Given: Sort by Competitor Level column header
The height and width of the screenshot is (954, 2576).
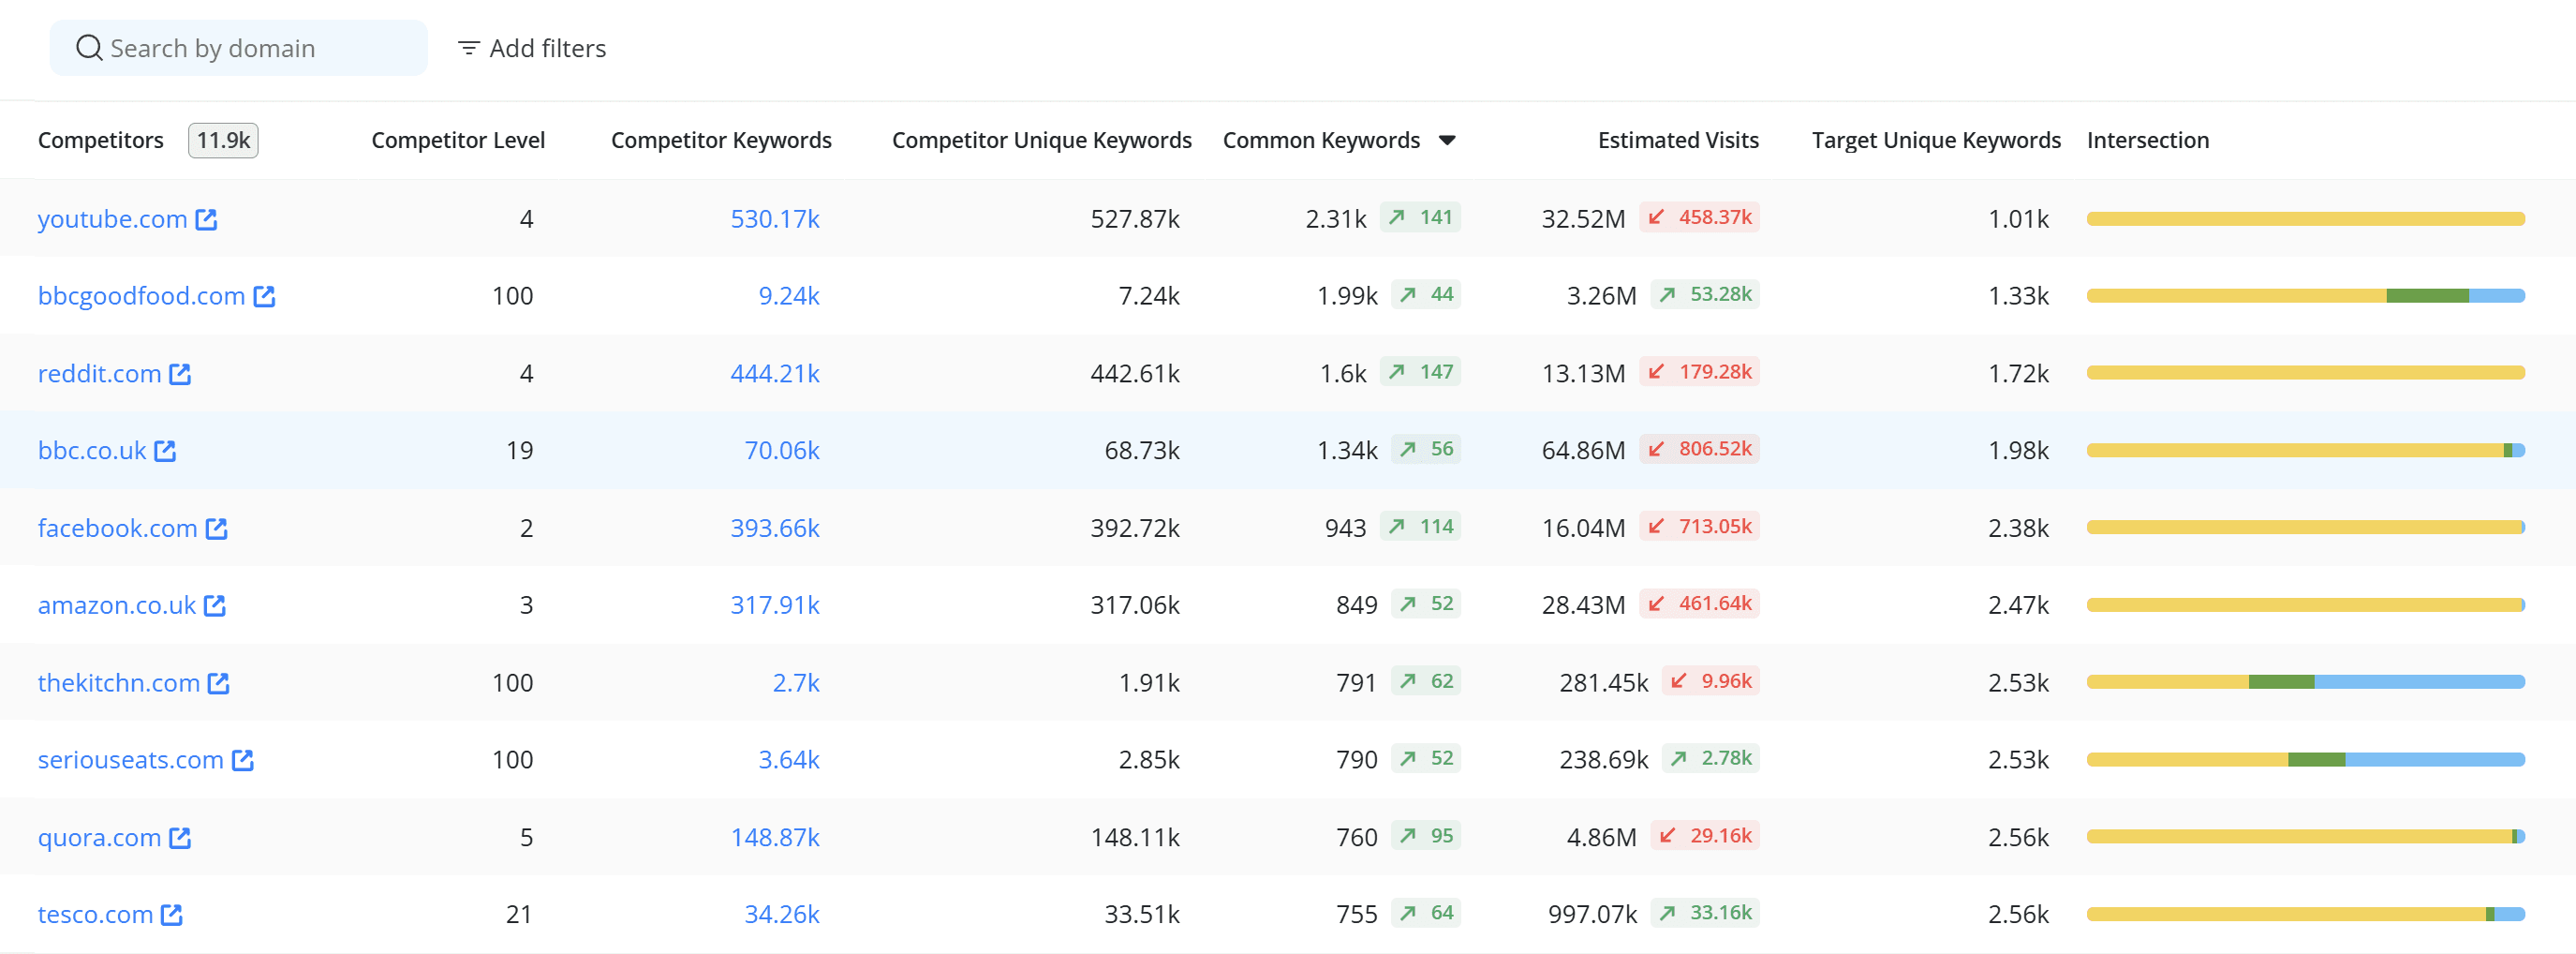Looking at the screenshot, I should tap(458, 140).
